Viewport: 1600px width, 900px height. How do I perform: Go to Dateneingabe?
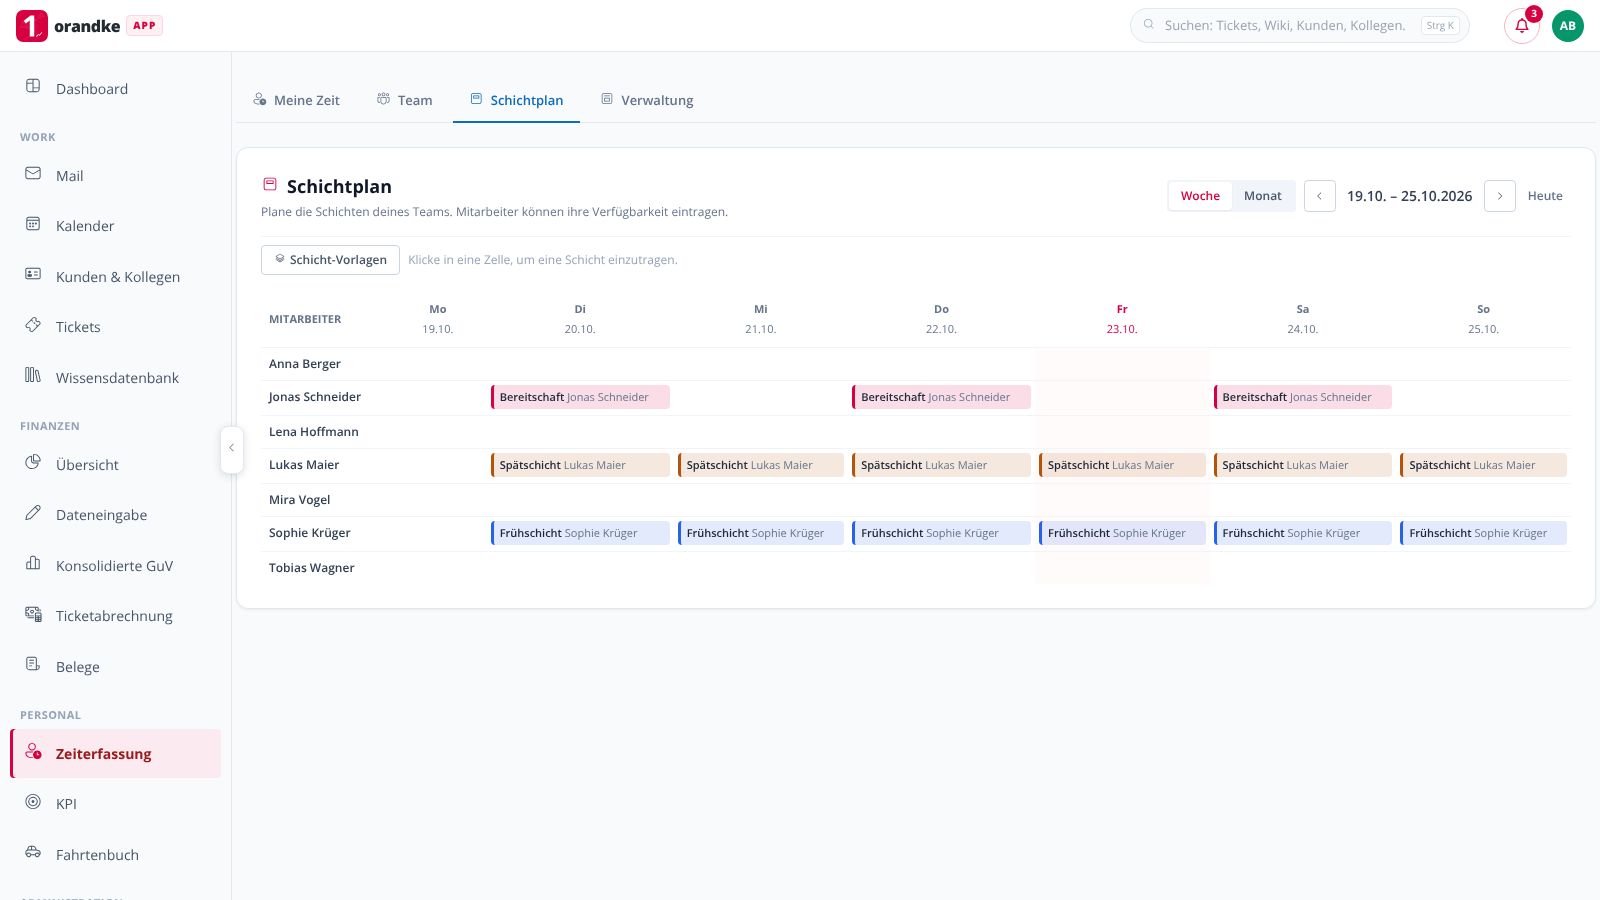click(116, 515)
